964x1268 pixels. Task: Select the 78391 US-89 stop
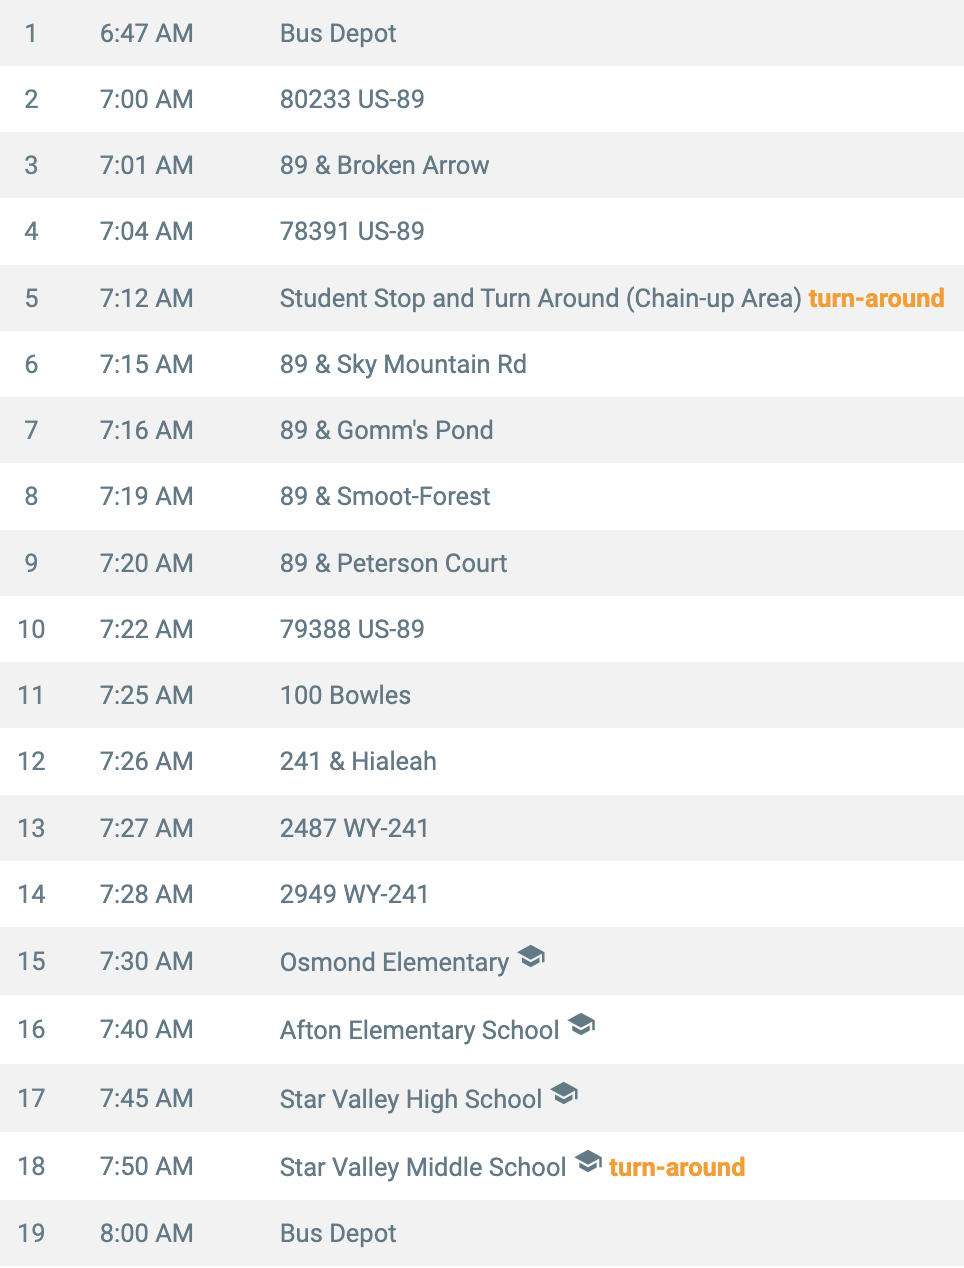482,231
